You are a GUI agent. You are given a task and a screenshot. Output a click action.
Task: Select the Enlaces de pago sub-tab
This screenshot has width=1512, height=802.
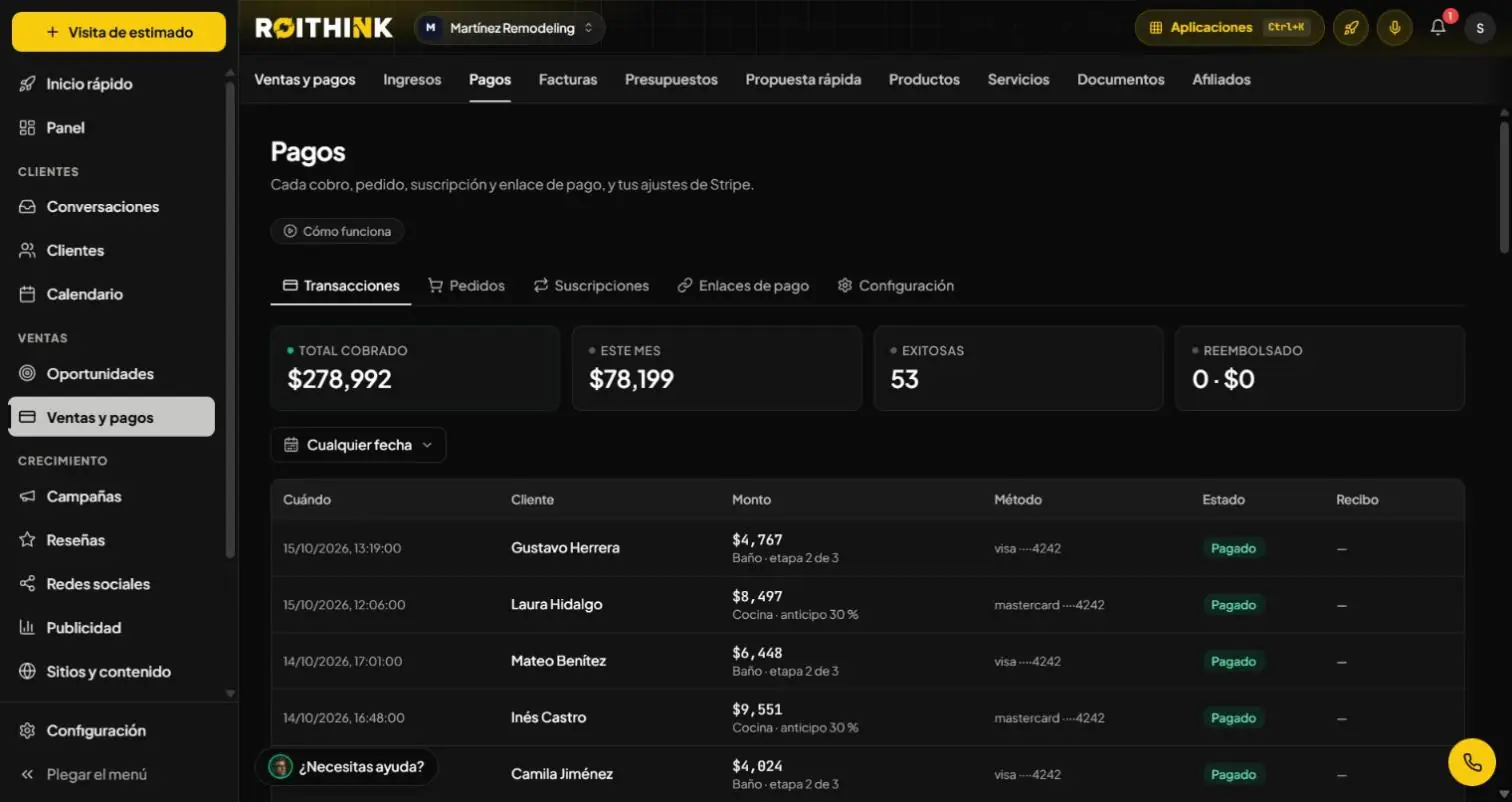point(743,286)
